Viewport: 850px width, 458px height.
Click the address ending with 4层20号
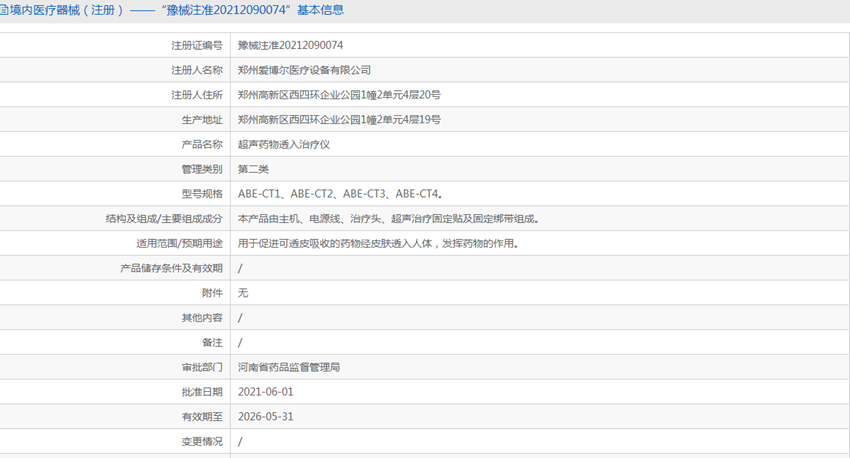(339, 95)
